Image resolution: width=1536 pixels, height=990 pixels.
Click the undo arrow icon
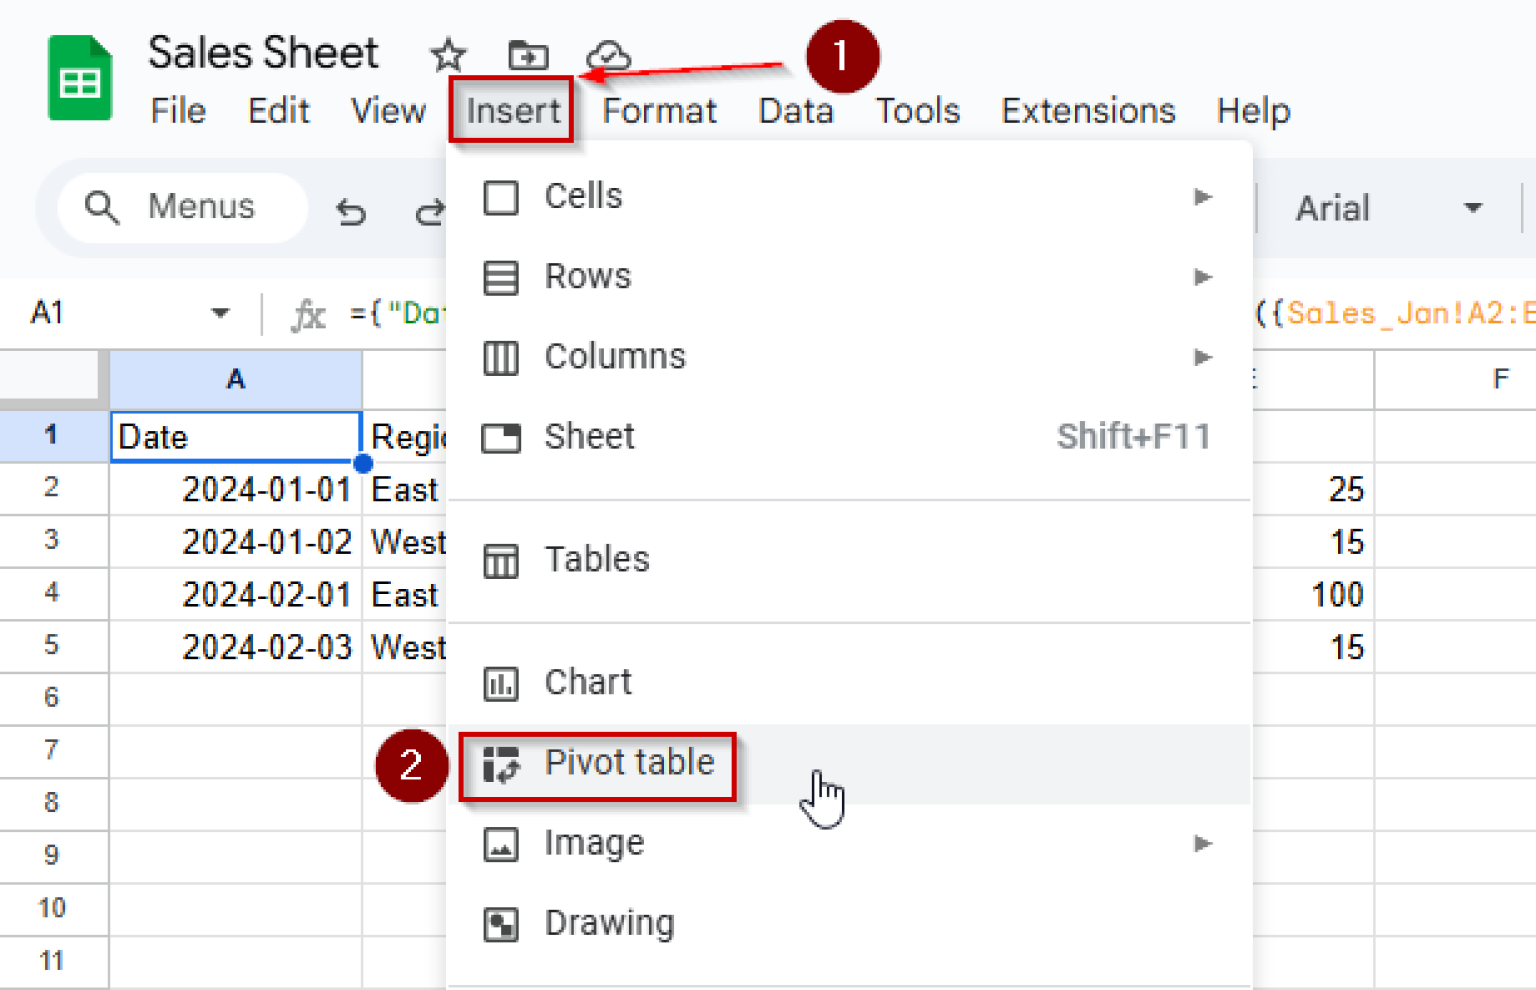coord(351,212)
